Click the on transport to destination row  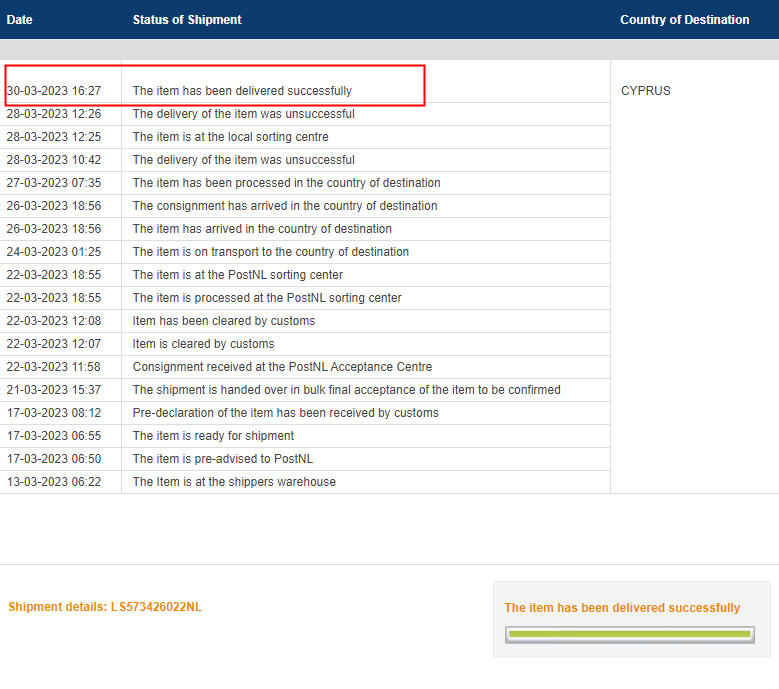point(270,252)
